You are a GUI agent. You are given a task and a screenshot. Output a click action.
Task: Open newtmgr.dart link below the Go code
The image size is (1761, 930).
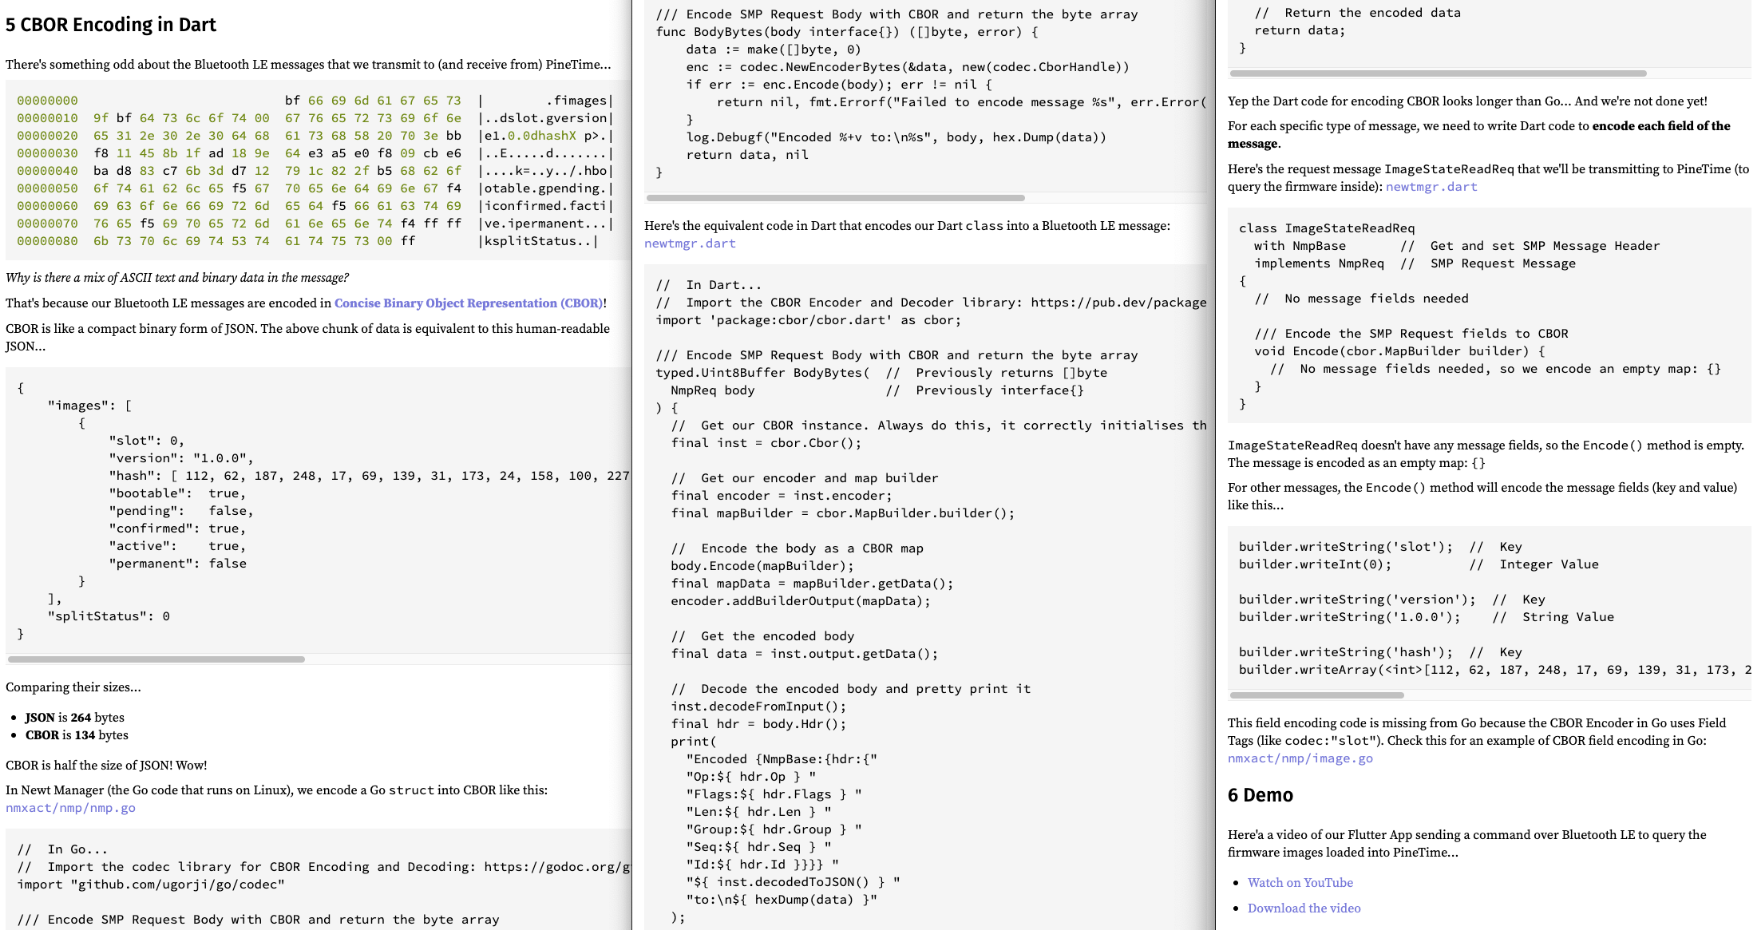690,243
